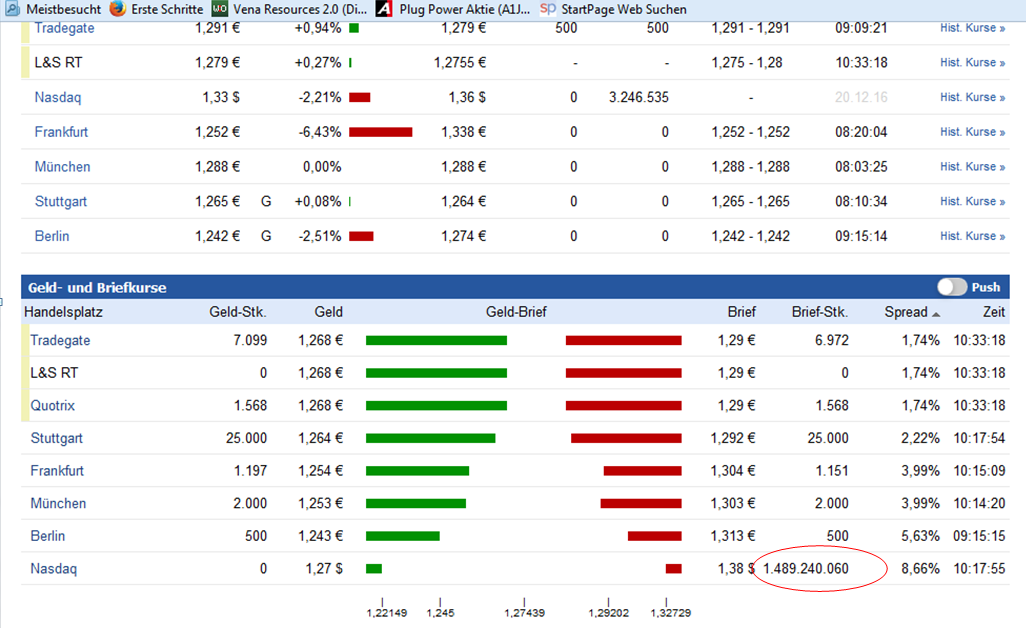
Task: Open Tradegate in Geld- und Briefkurse table
Action: 60,340
